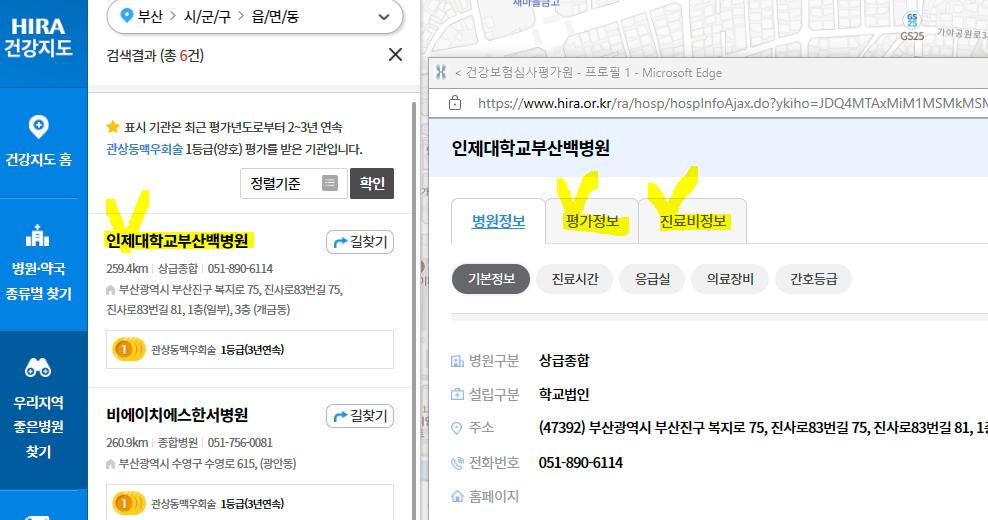The height and width of the screenshot is (520, 988).
Task: Click the 학교법인 value text
Action: click(x=564, y=395)
